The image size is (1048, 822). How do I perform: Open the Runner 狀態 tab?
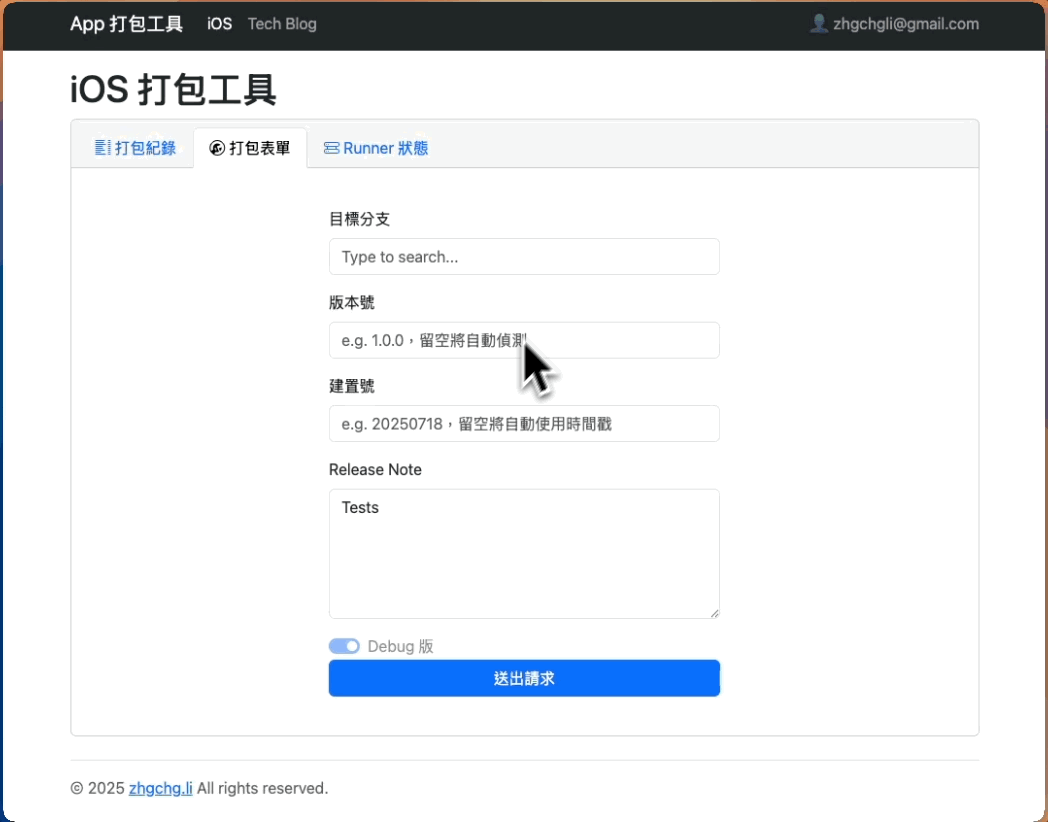point(376,148)
